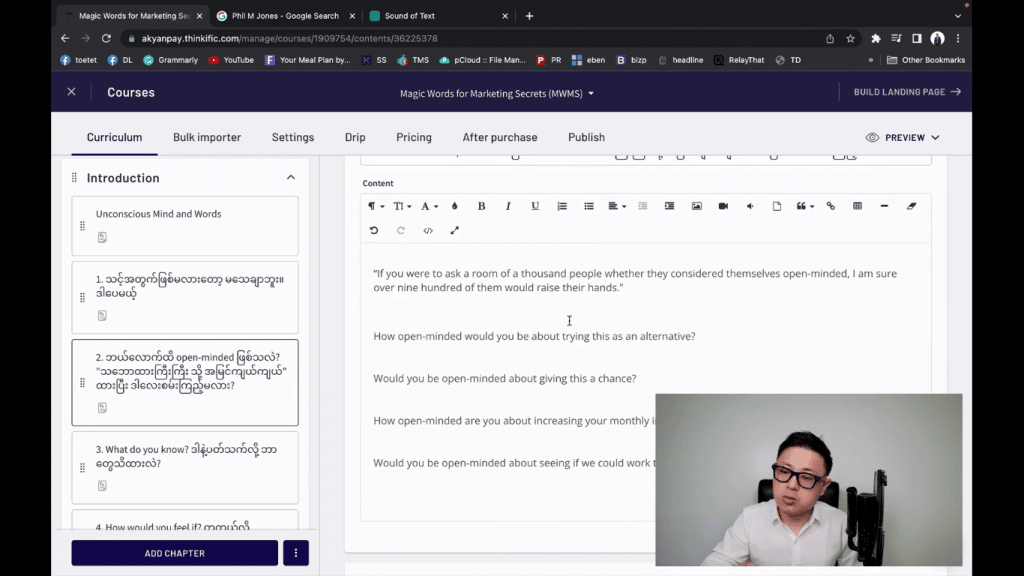The width and height of the screenshot is (1024, 576).
Task: Open the Other Bookmarks folder
Action: click(926, 60)
